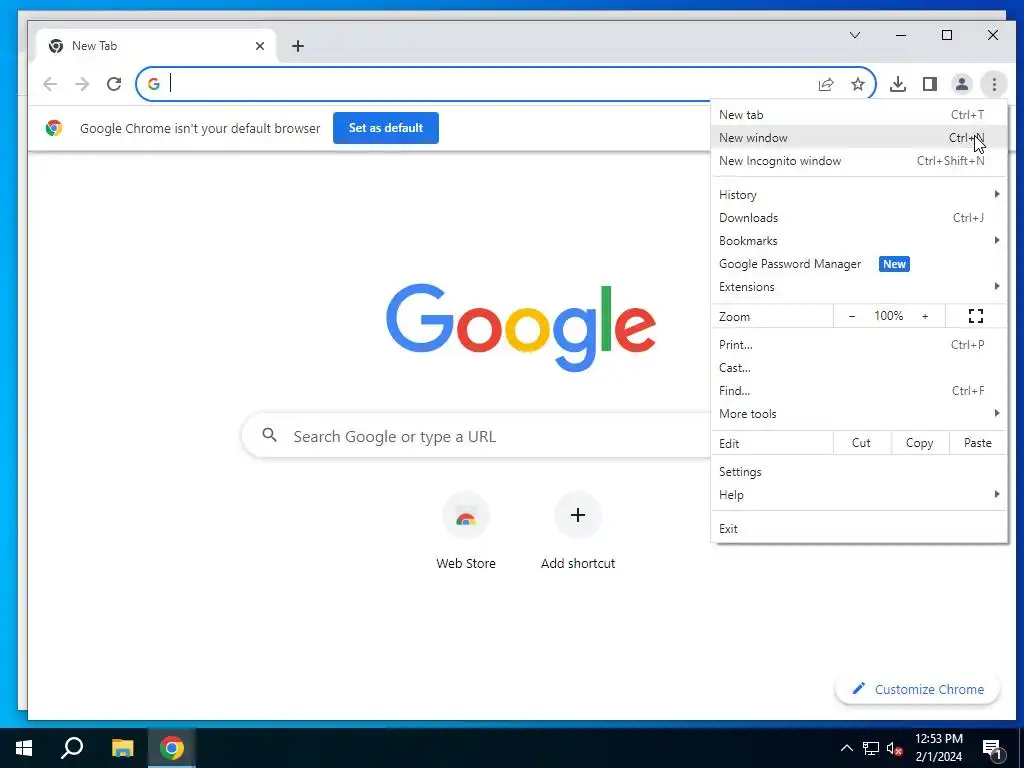Viewport: 1024px width, 768px height.
Task: Toggle the side panel icon
Action: pyautogui.click(x=930, y=84)
